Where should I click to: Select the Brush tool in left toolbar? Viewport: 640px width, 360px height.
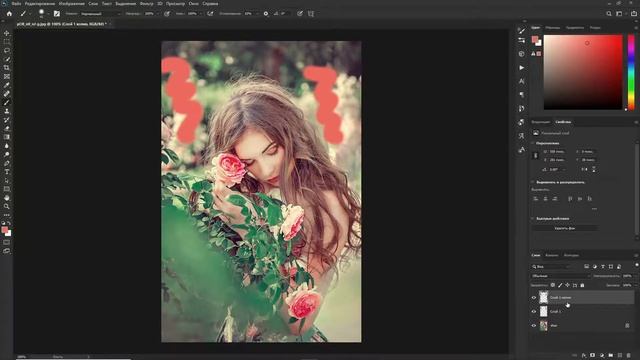(7, 102)
